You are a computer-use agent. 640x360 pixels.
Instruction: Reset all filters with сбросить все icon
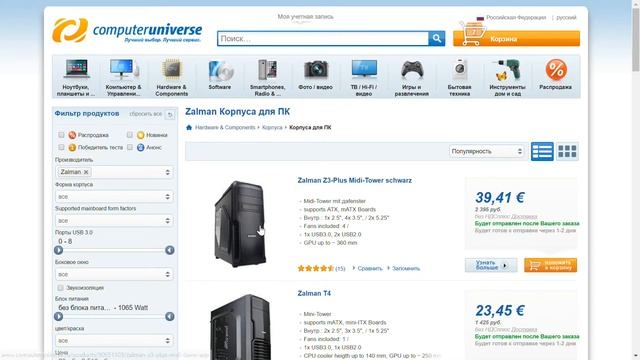(170, 115)
